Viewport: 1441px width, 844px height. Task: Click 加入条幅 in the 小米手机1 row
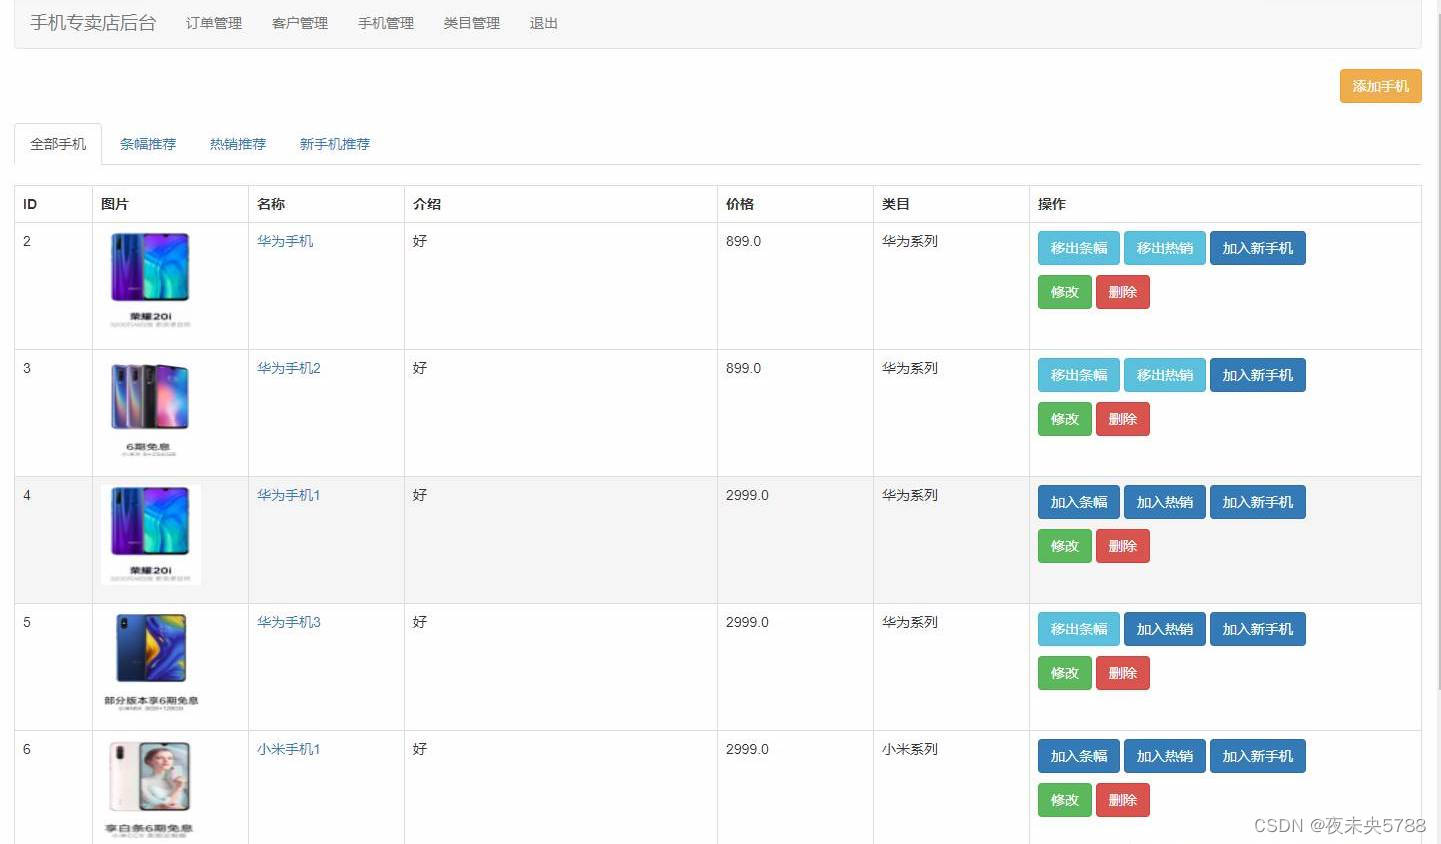[x=1079, y=756]
